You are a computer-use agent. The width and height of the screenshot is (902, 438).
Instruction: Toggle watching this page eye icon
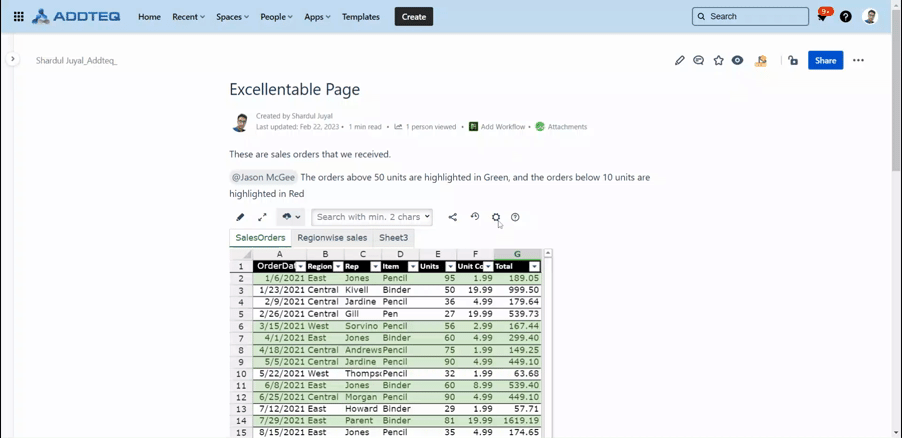[x=737, y=60]
